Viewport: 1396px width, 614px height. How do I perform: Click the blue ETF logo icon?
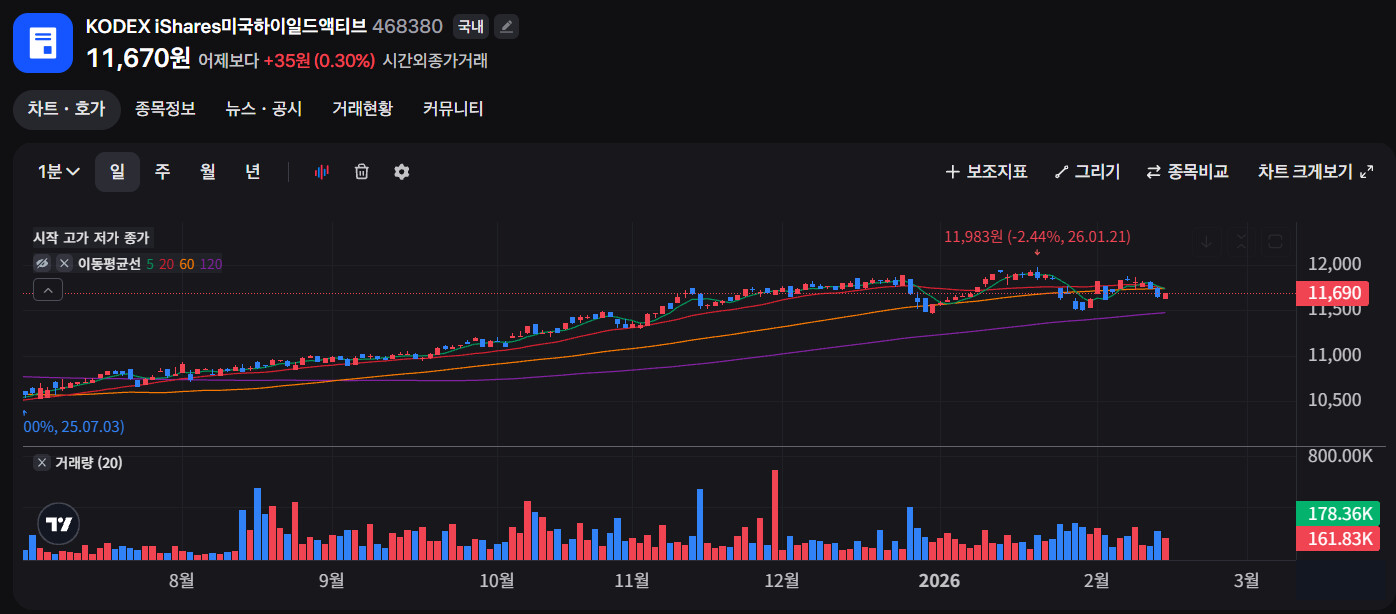tap(43, 43)
